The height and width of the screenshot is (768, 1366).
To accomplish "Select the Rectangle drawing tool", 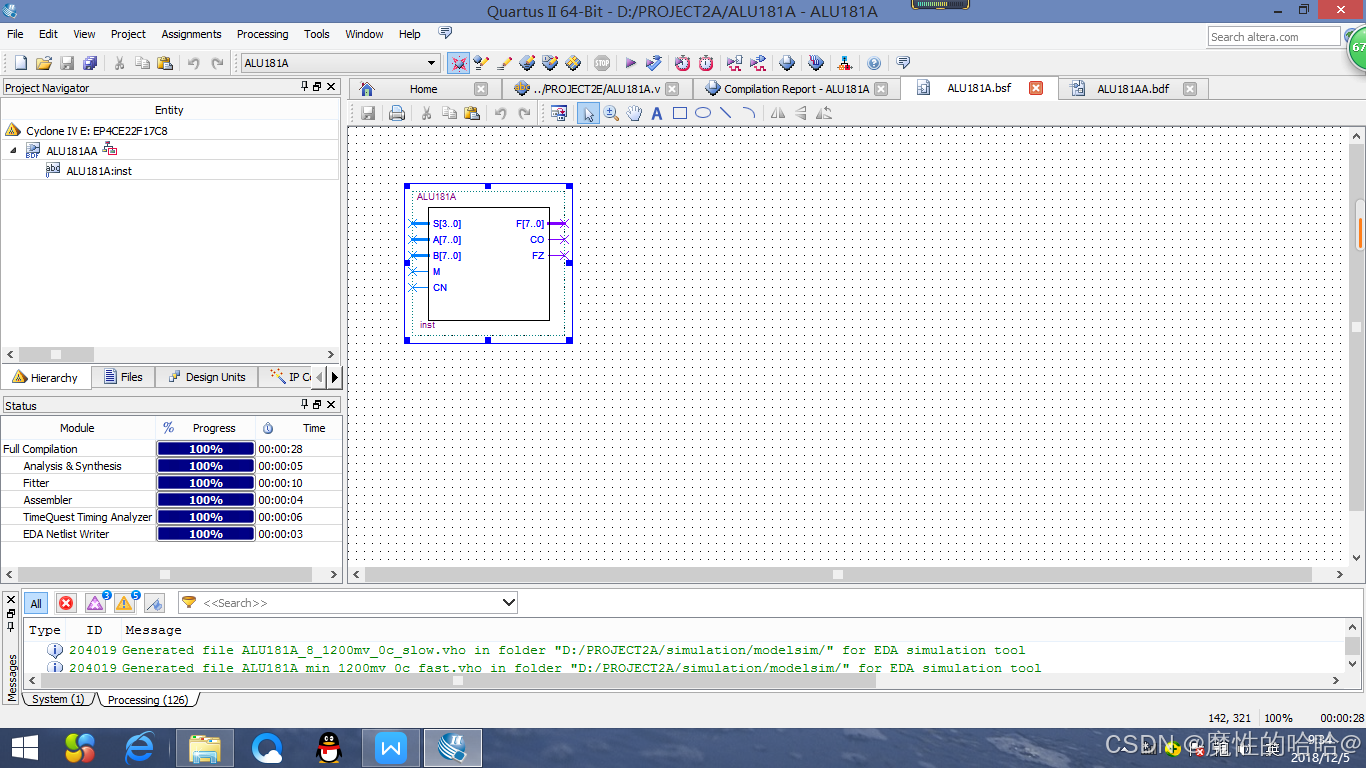I will (680, 113).
